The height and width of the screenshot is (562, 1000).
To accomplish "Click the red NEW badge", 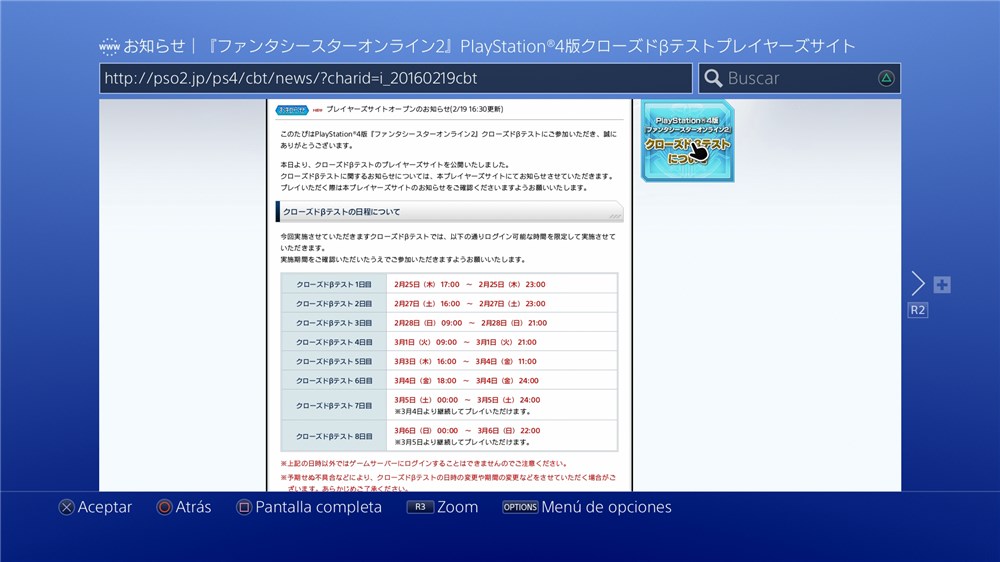I will point(318,110).
